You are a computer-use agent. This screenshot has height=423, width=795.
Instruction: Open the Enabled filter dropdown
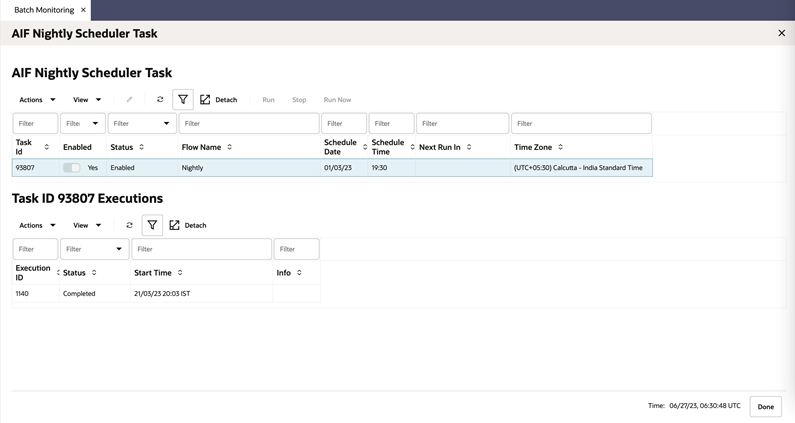coord(95,123)
